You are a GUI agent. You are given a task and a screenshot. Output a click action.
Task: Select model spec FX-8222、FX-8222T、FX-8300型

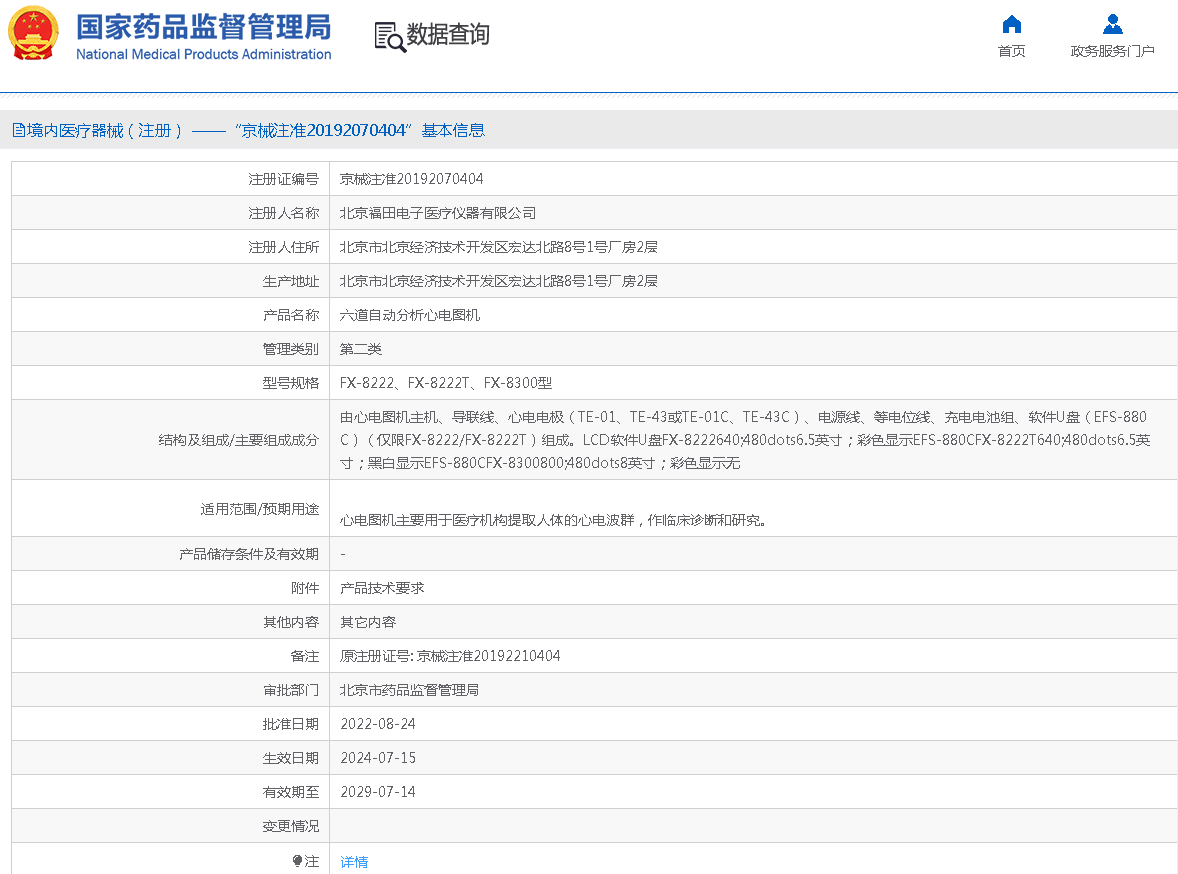pyautogui.click(x=446, y=383)
